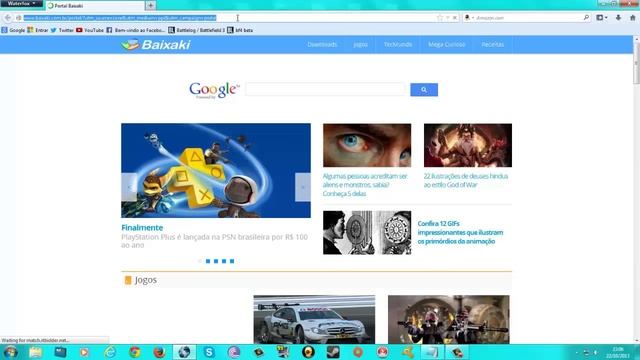Image resolution: width=640 pixels, height=360 pixels.
Task: Open the Battlelog / Battlefield 3 bookmark
Action: pos(196,30)
